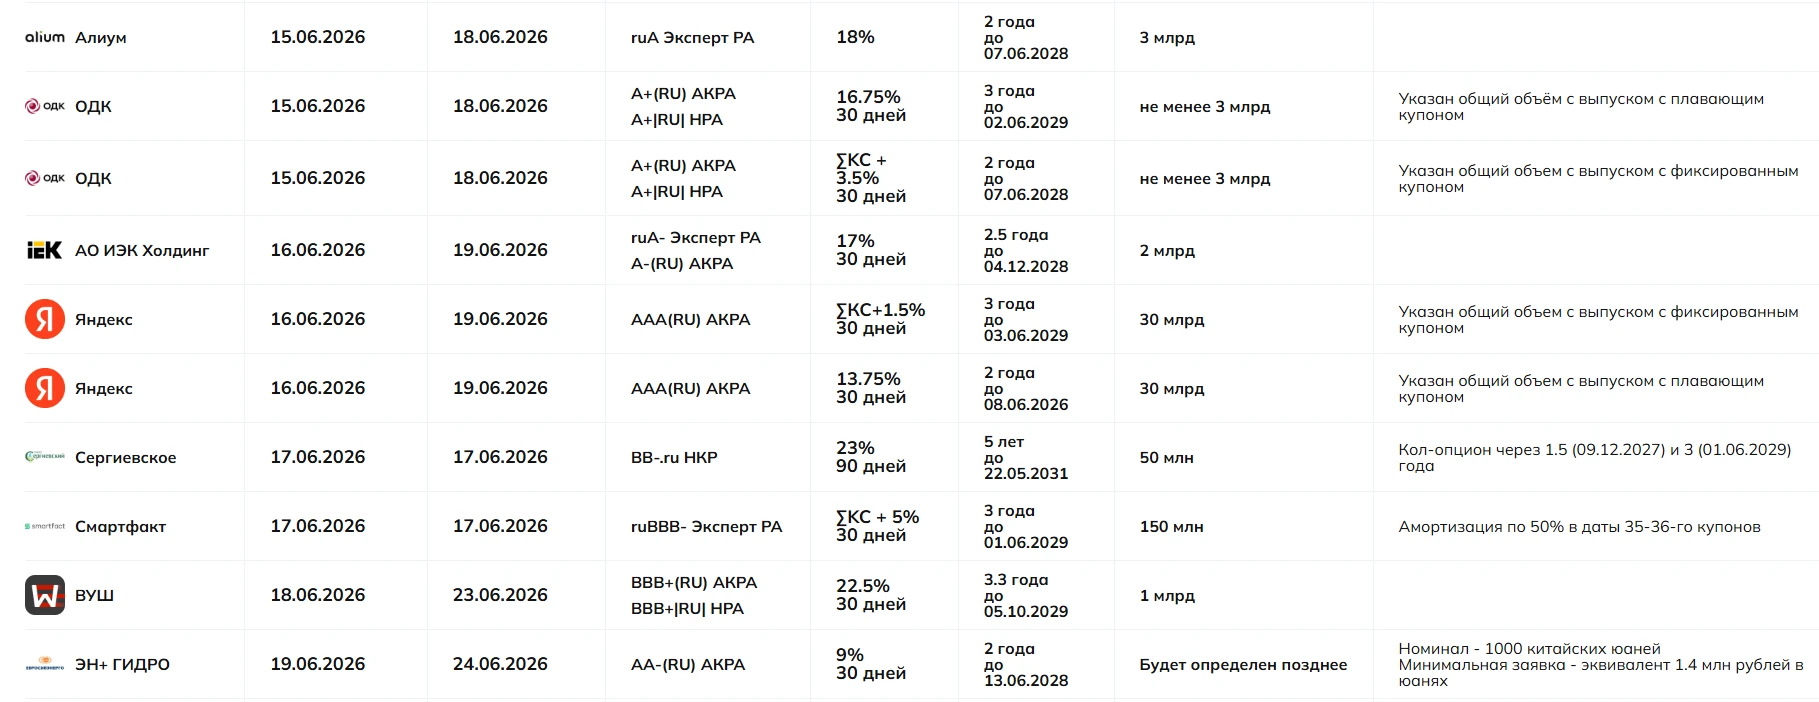Click the ВУШ (Whoosh) logo icon
This screenshot has height=702, width=1819.
point(45,595)
